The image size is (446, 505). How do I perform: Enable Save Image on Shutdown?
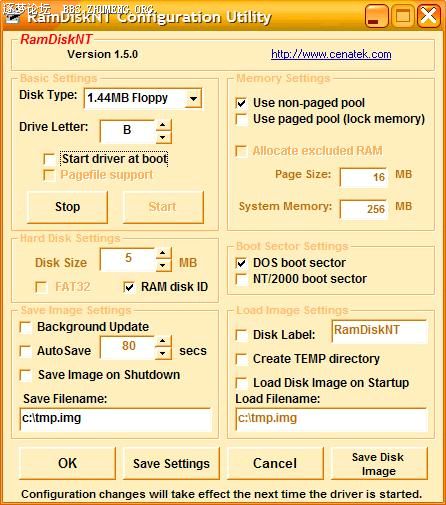tap(26, 375)
